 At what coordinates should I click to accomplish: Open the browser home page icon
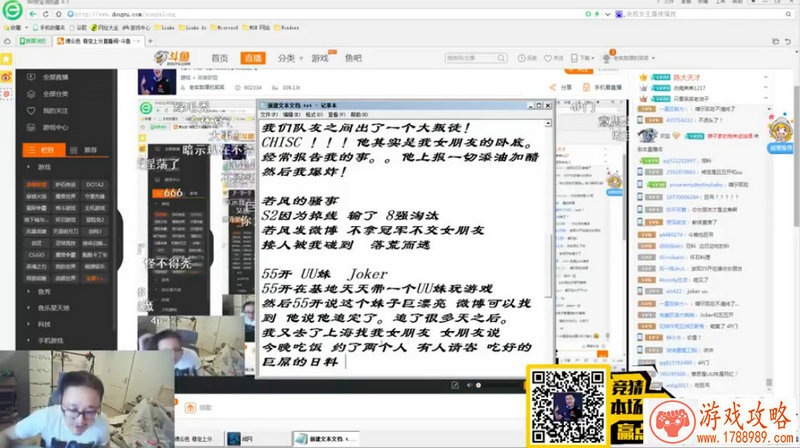58,14
